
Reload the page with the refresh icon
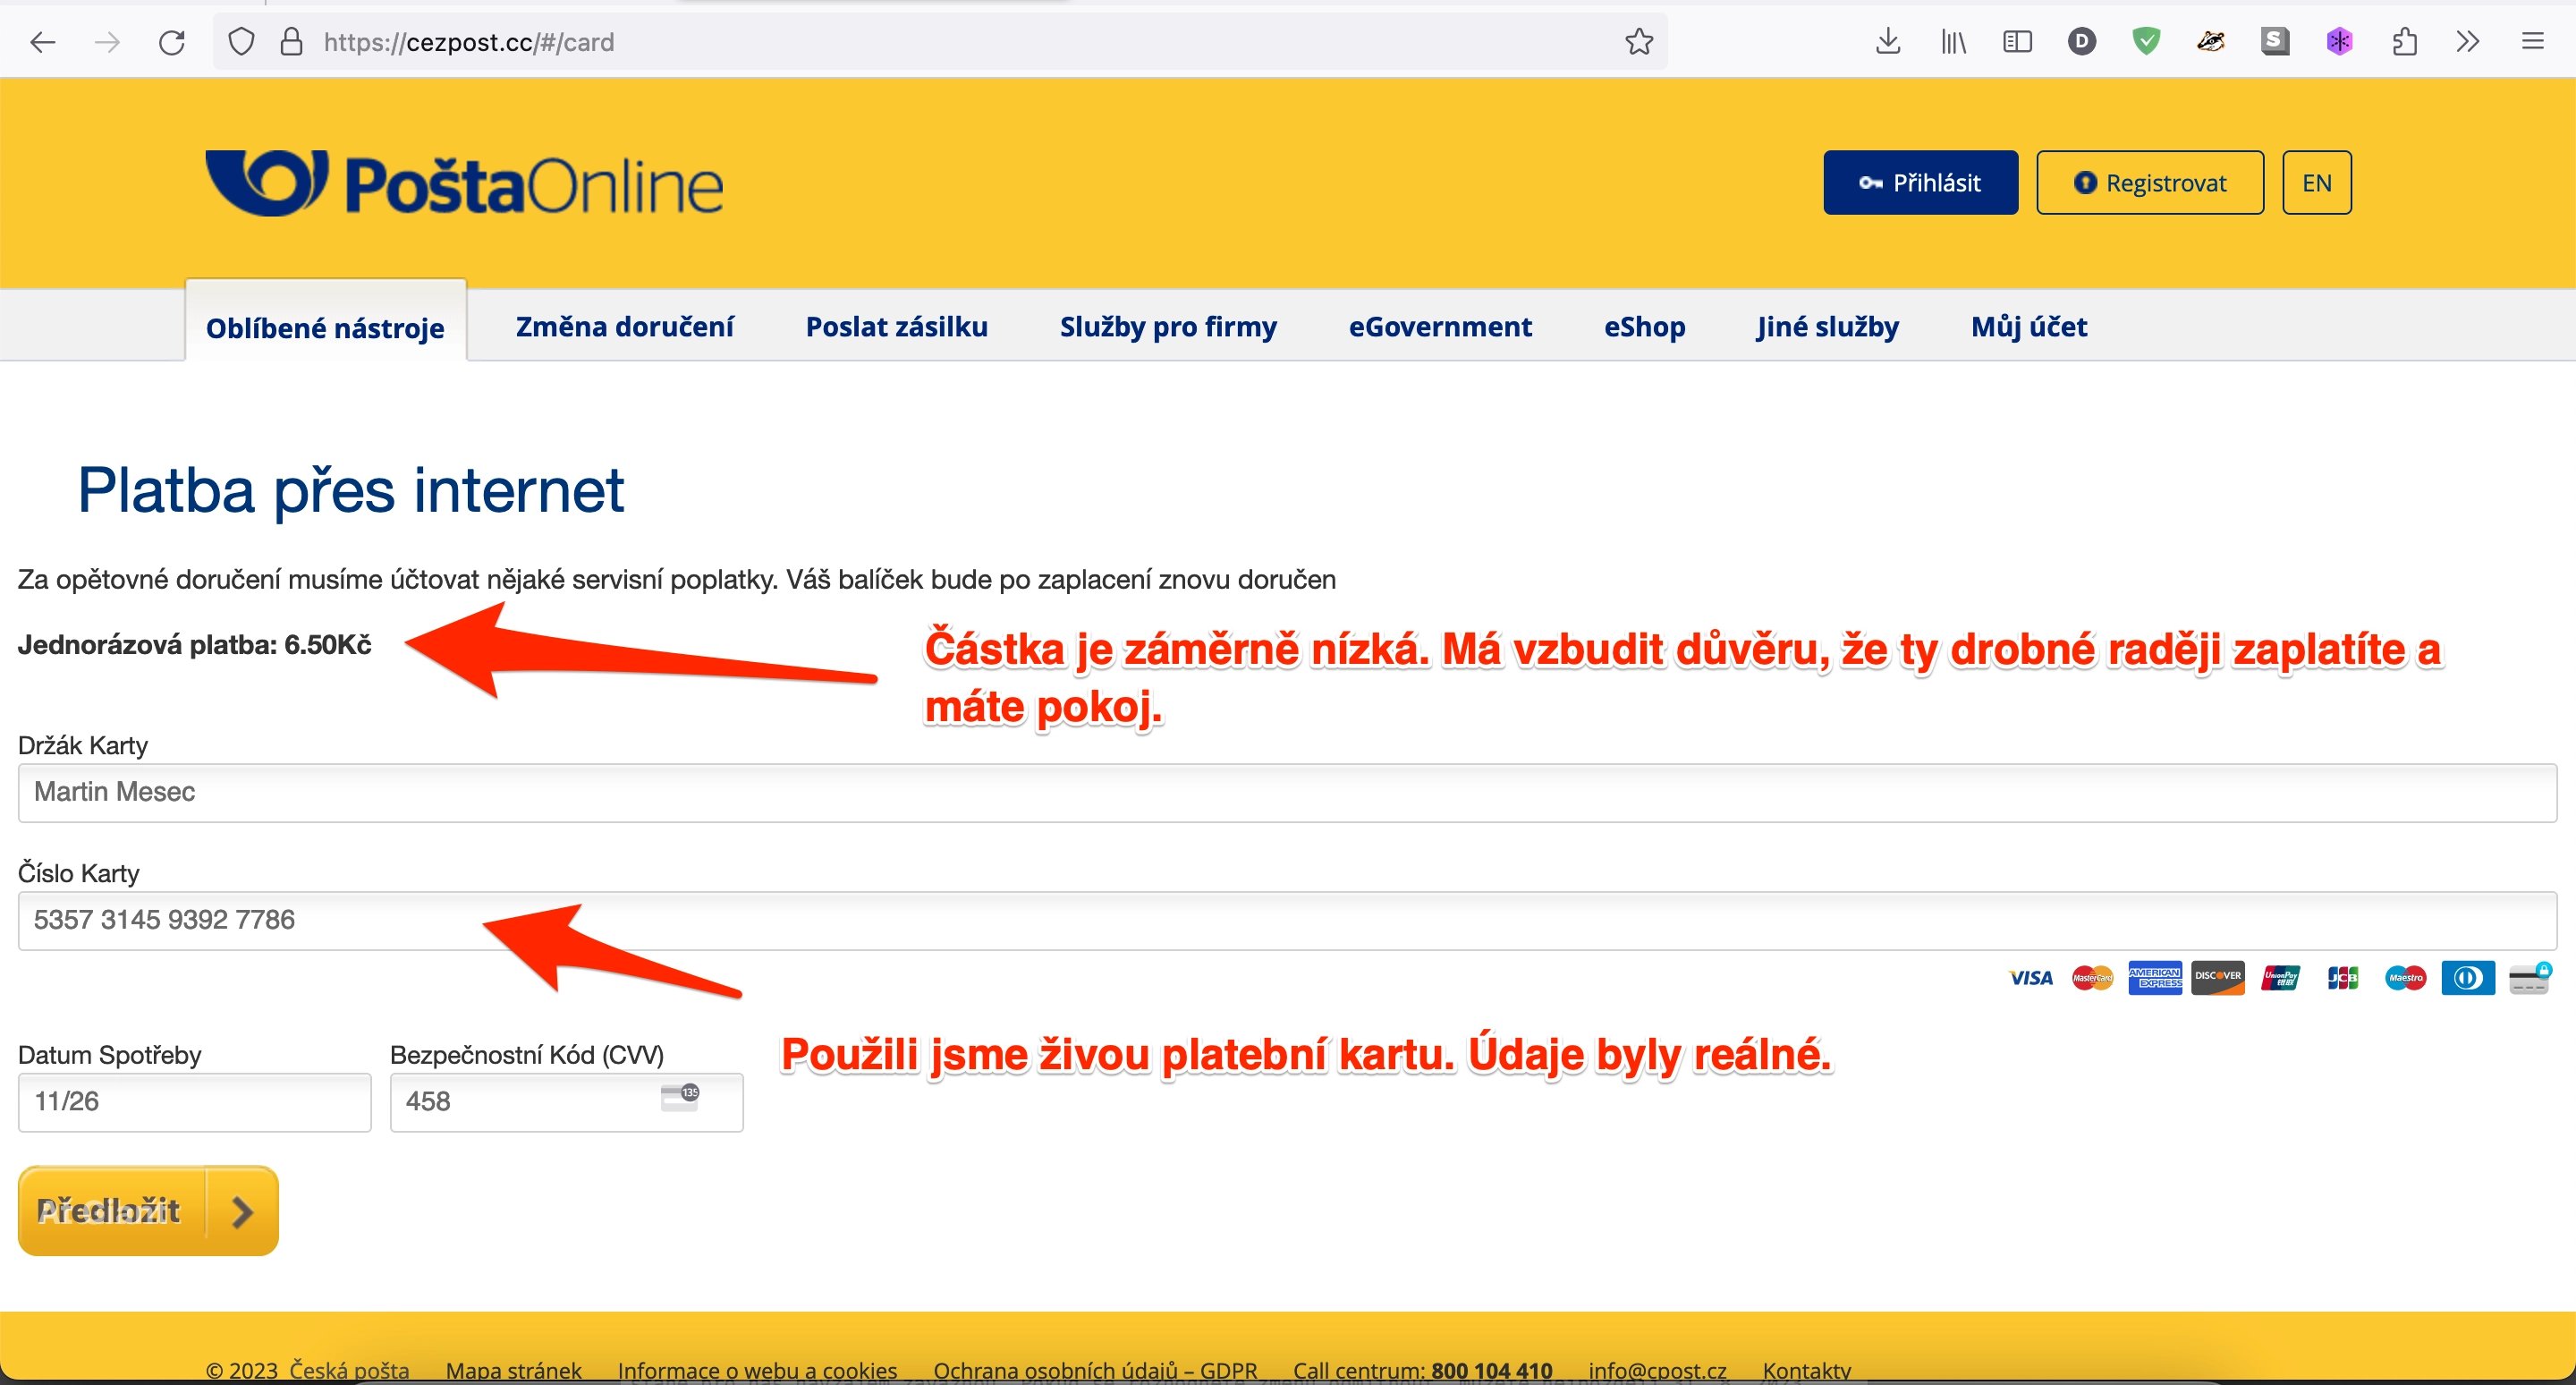(172, 42)
